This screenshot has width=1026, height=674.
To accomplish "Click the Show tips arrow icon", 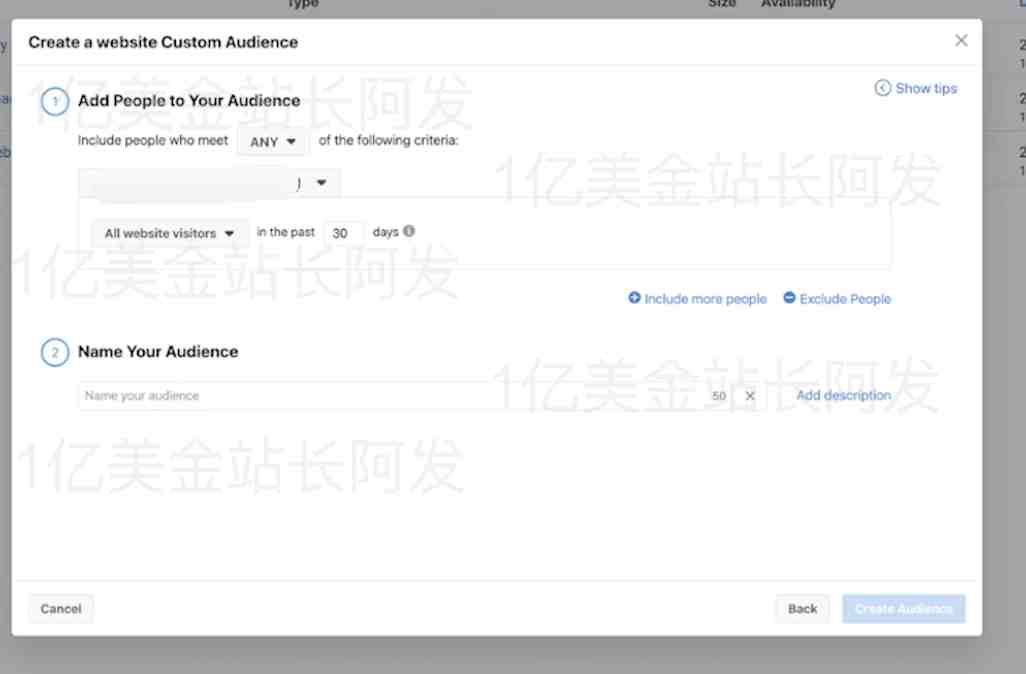I will click(882, 88).
